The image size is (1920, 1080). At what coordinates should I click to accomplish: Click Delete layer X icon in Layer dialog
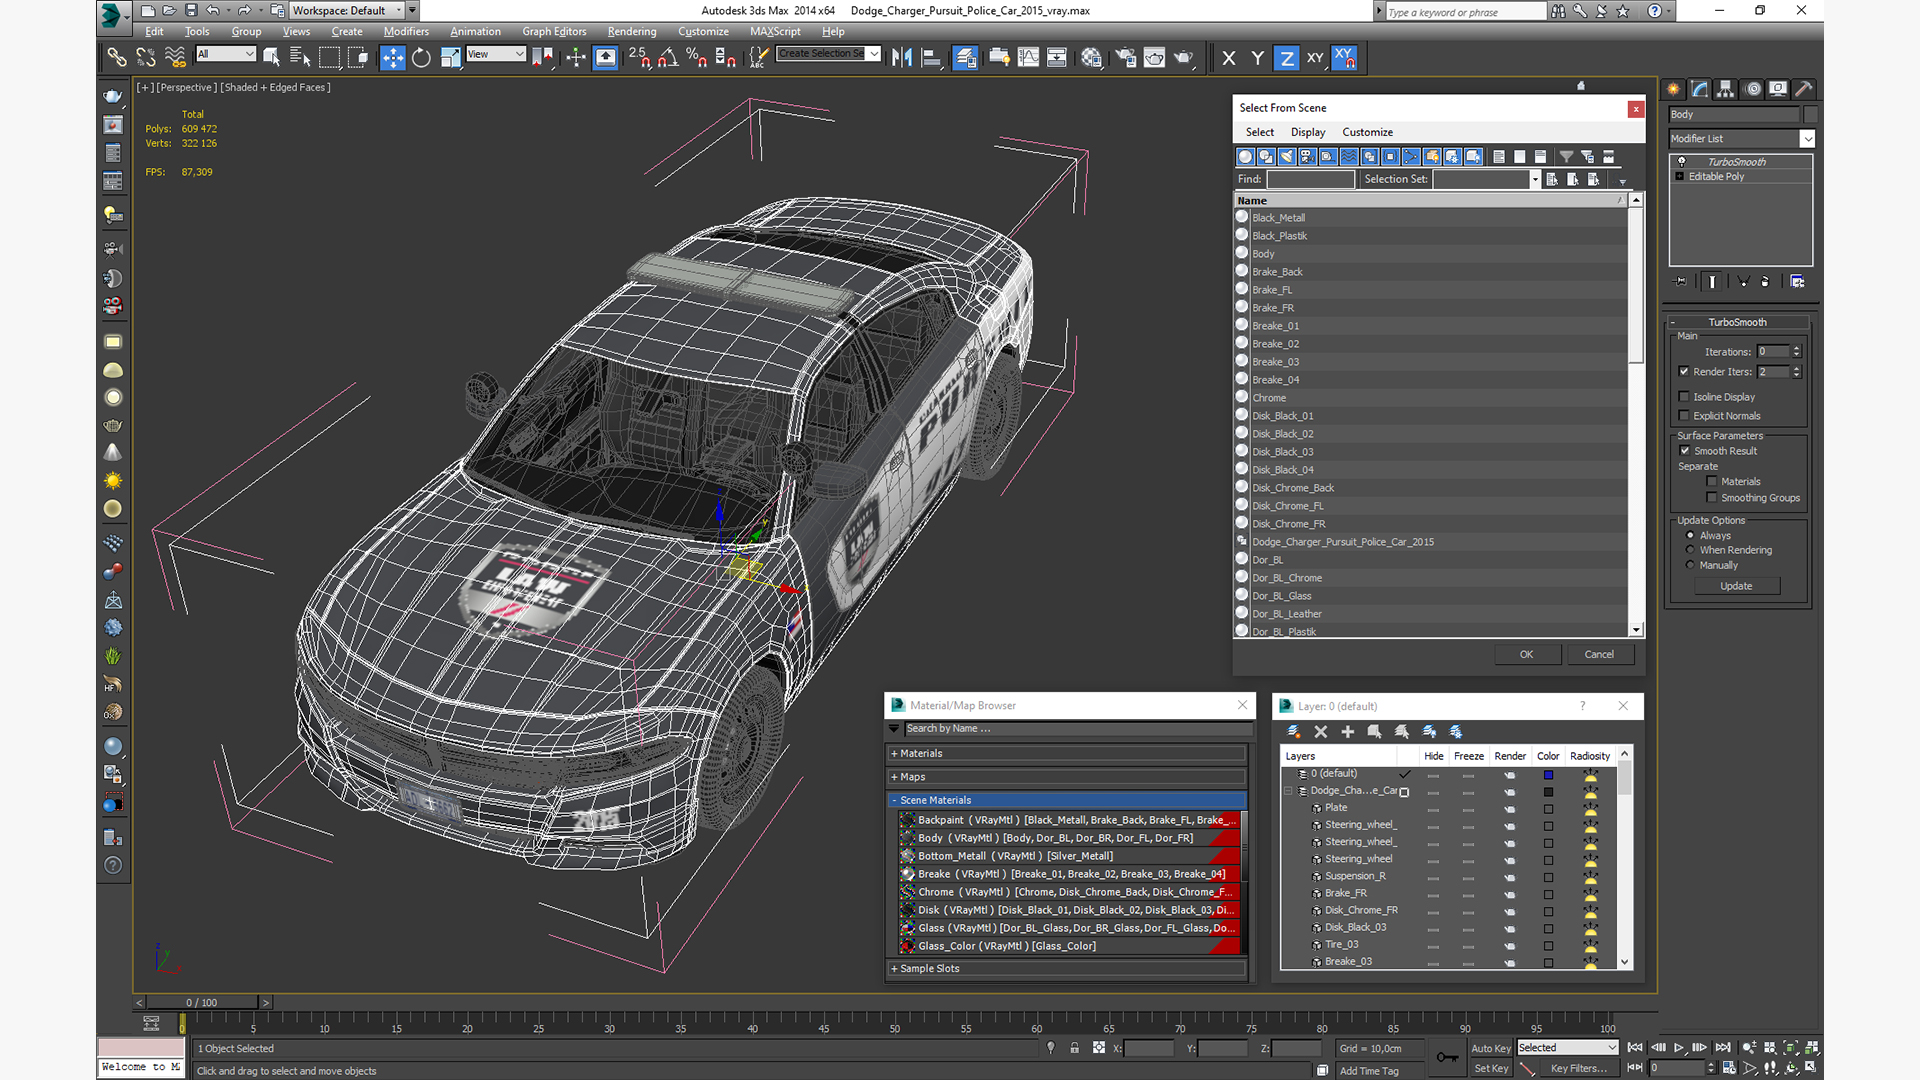click(x=1320, y=732)
